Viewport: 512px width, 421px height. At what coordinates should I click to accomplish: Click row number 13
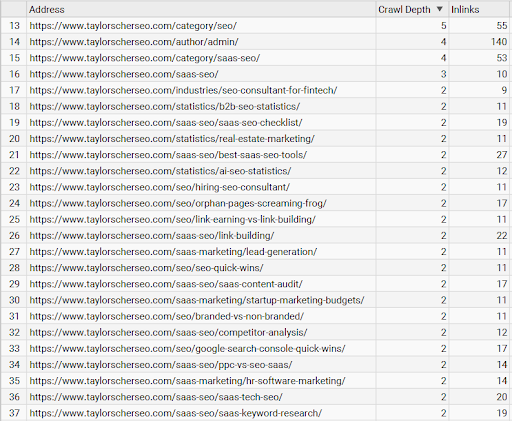coord(14,26)
